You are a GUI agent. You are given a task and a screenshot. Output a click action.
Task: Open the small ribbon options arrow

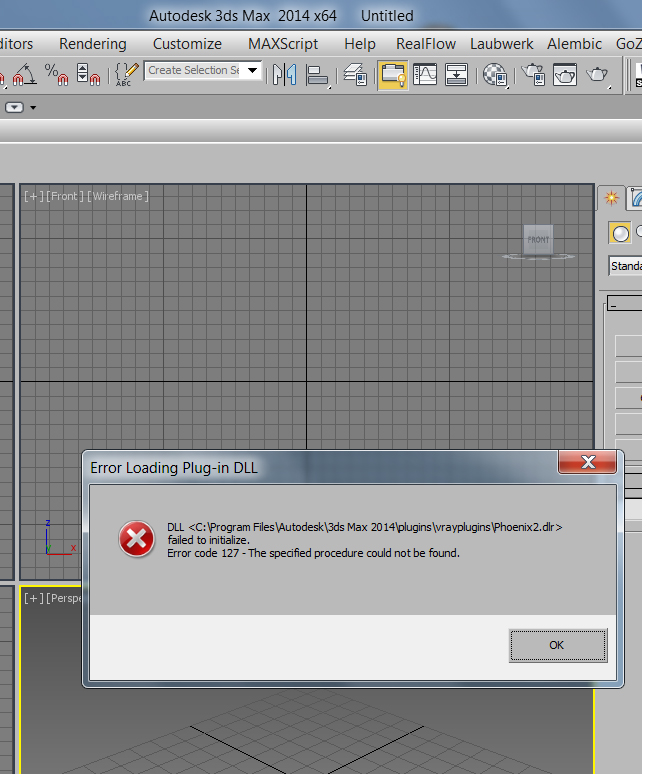pos(33,107)
